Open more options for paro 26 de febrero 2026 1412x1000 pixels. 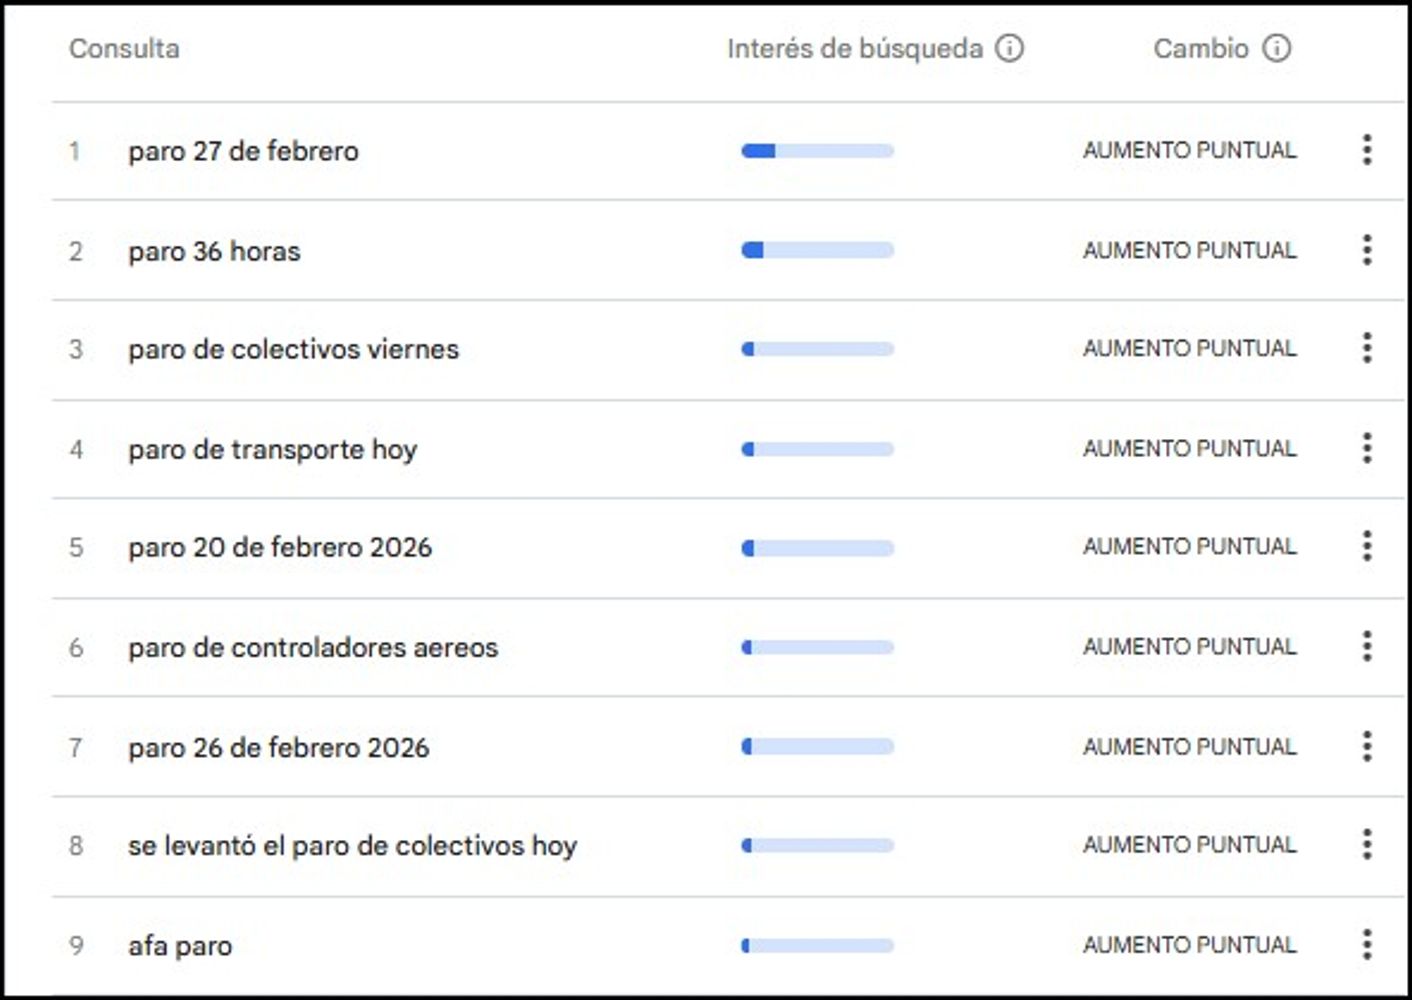pyautogui.click(x=1367, y=746)
